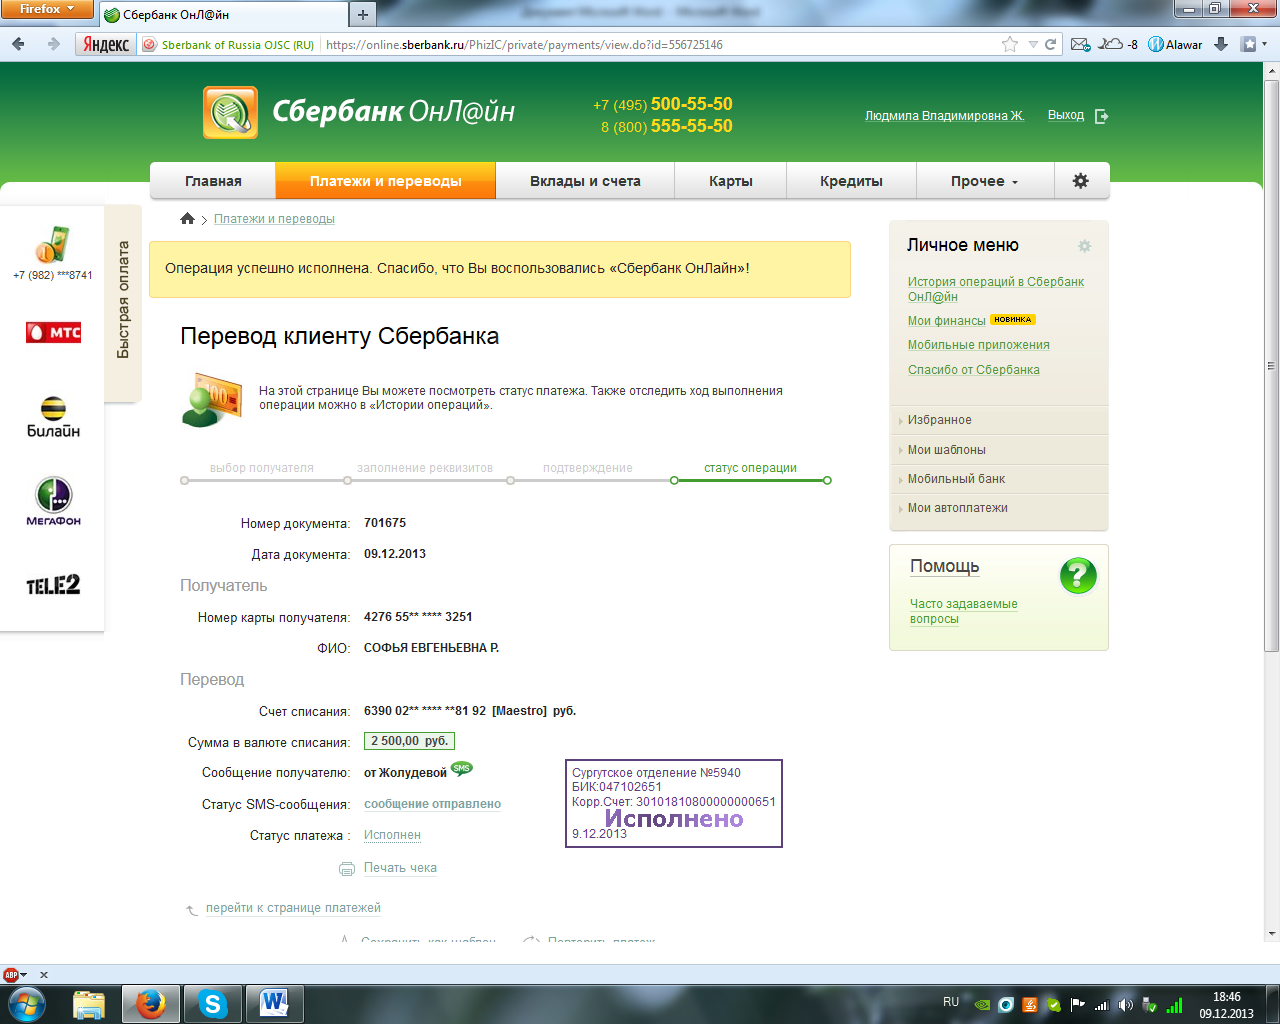Image resolution: width=1280 pixels, height=1024 pixels.
Task: Open the Карты tab
Action: click(x=731, y=181)
